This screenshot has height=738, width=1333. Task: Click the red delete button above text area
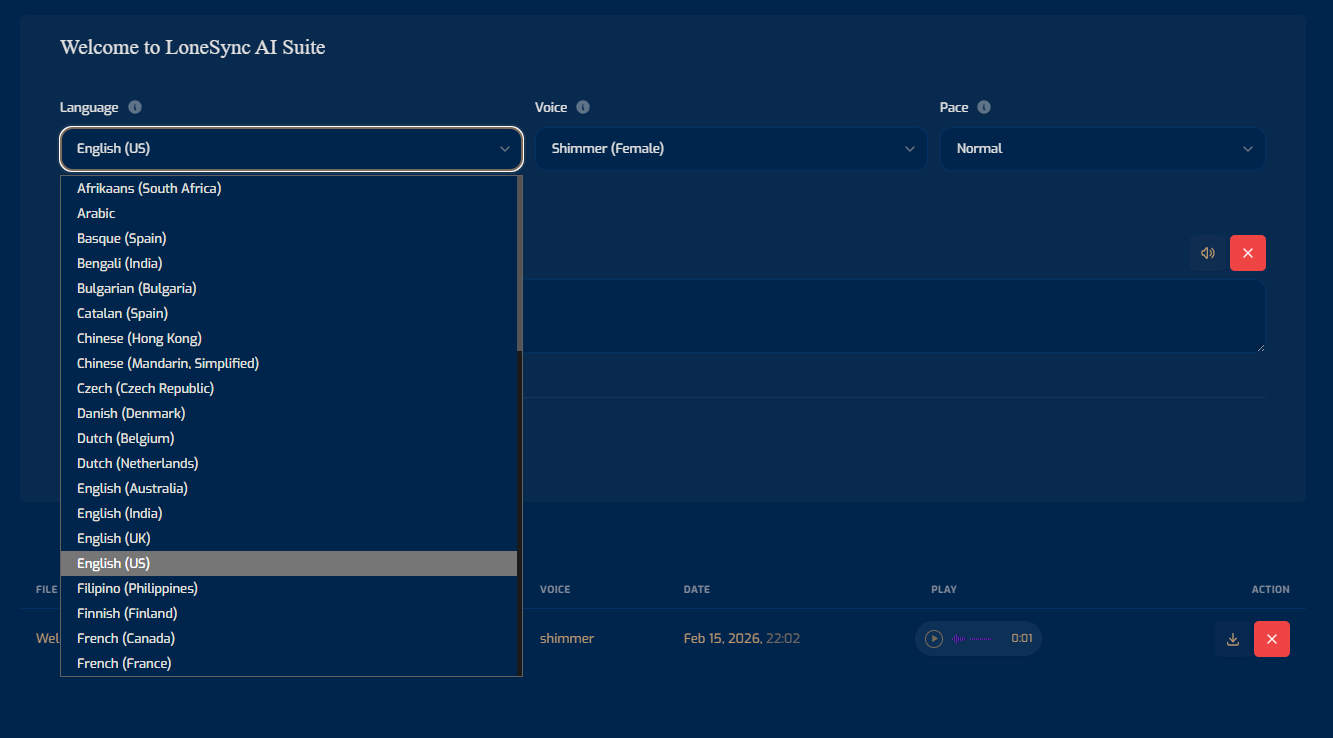coord(1248,253)
